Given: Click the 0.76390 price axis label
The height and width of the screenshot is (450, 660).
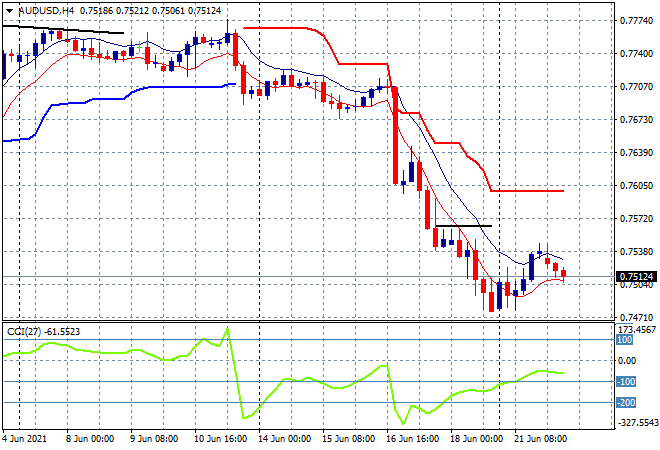Looking at the screenshot, I should click(x=636, y=152).
